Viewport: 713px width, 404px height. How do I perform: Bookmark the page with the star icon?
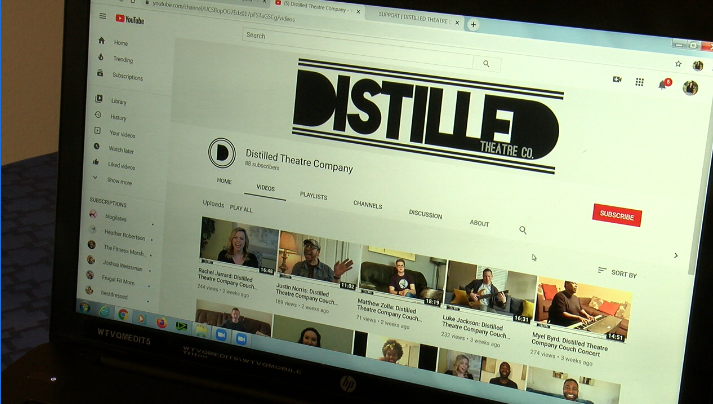(678, 64)
